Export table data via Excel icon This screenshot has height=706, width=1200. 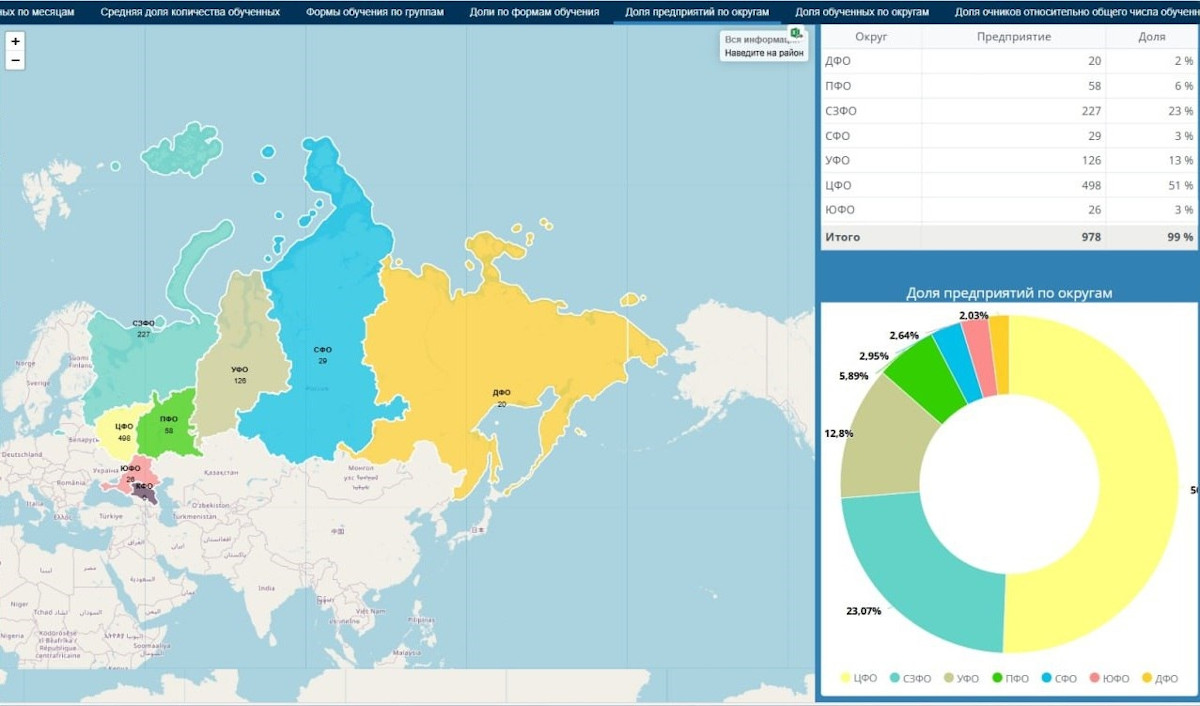[x=796, y=35]
